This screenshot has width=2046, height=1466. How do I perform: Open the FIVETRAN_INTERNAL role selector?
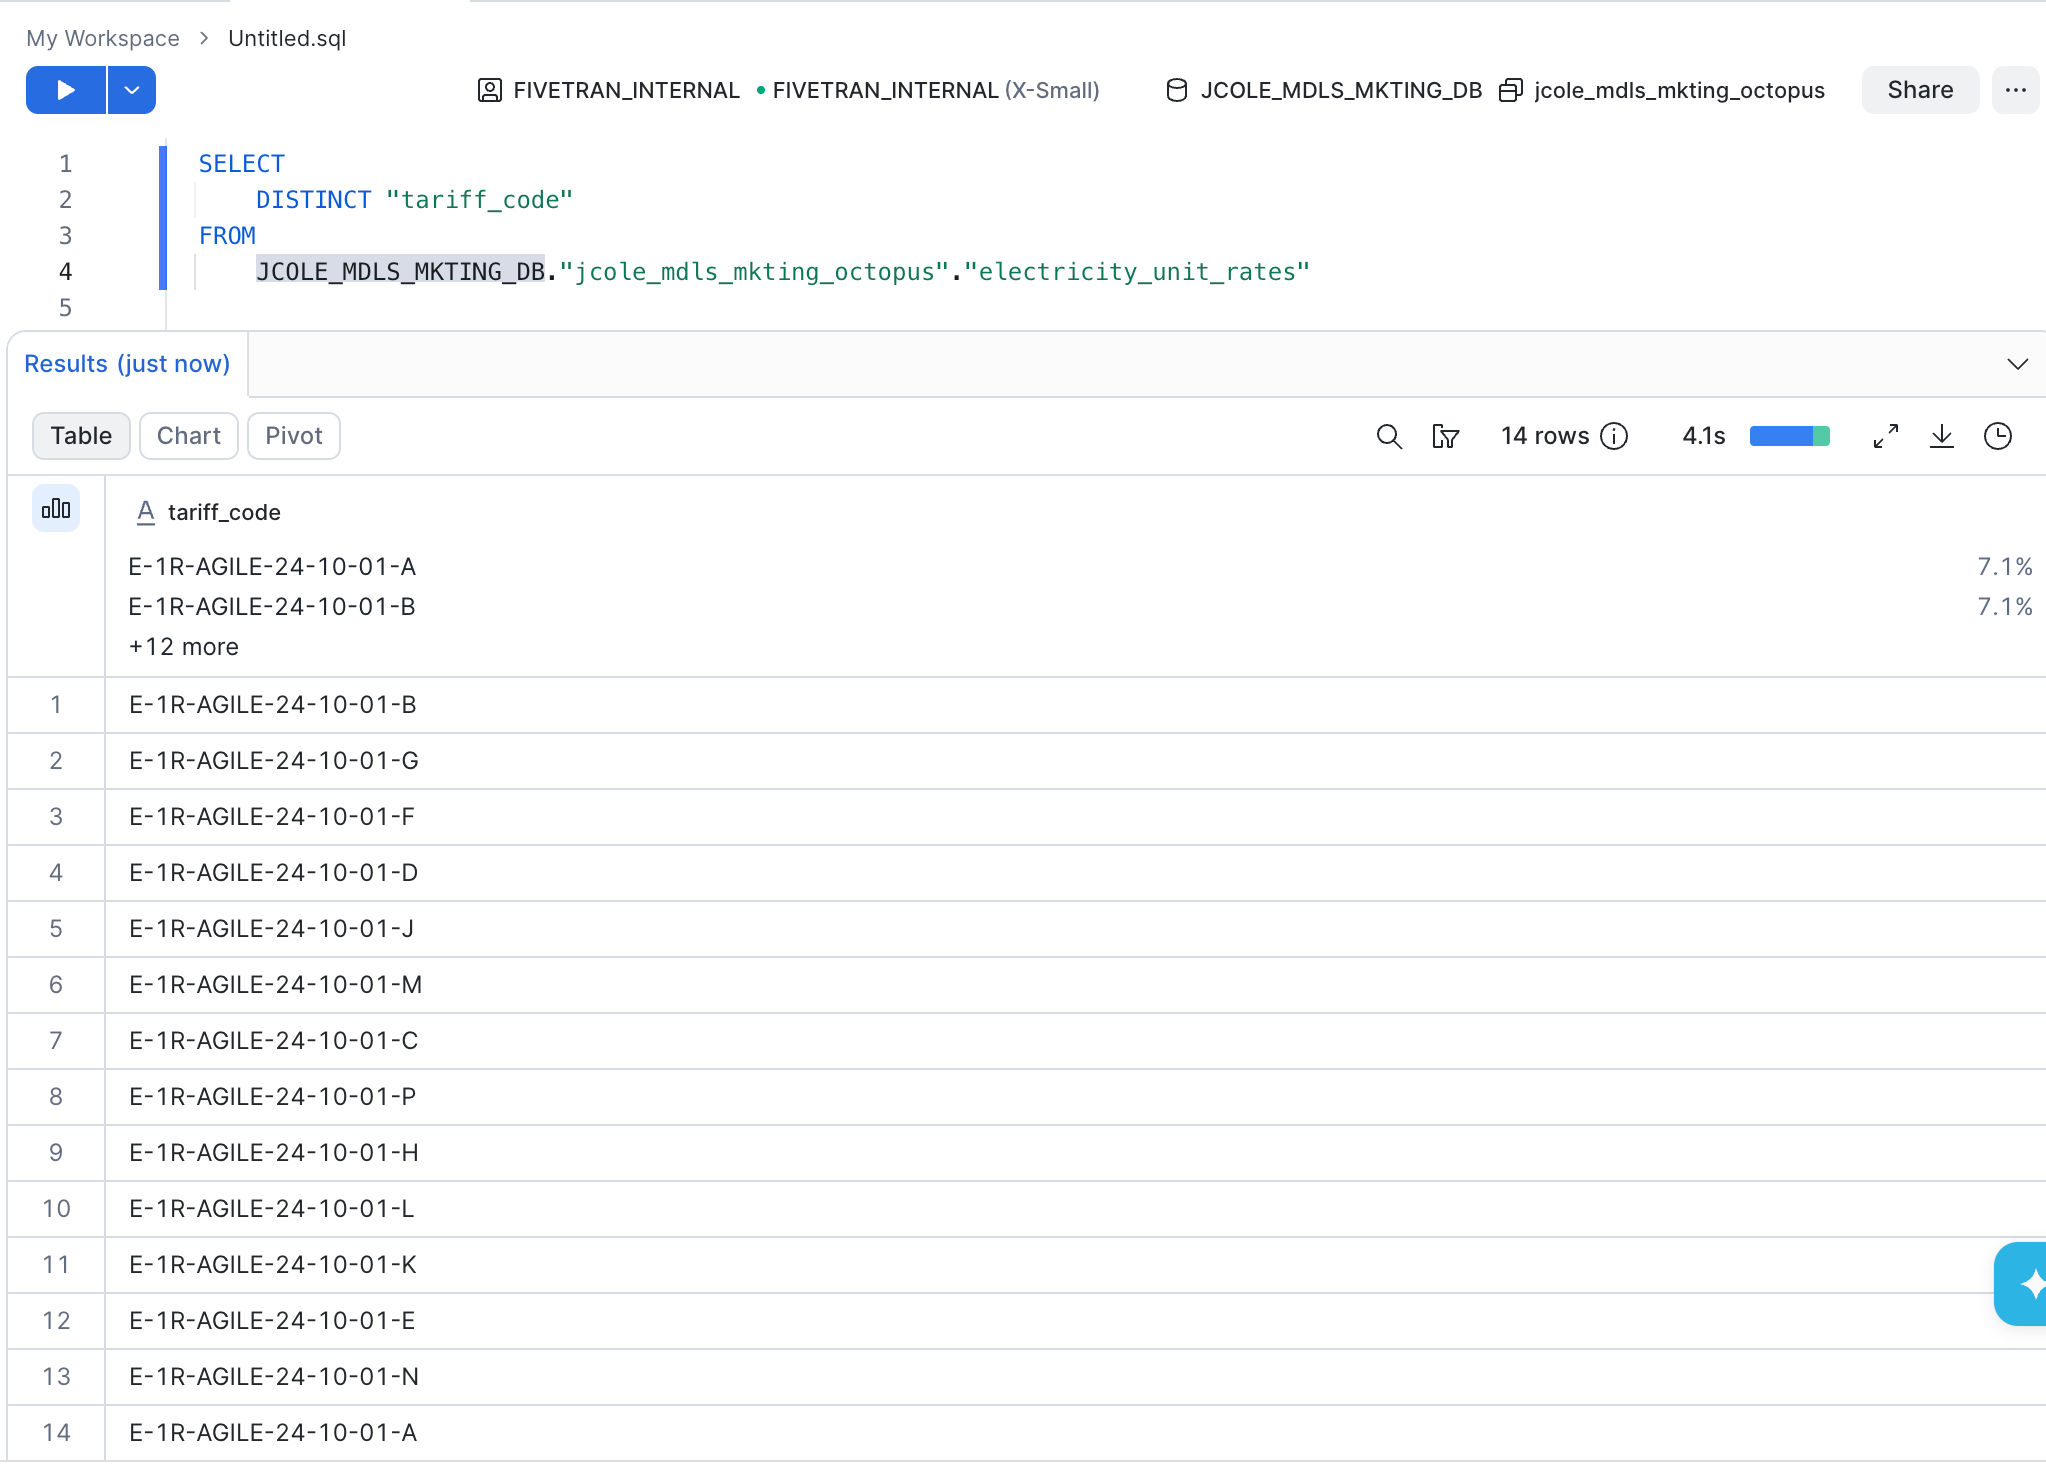[x=609, y=90]
